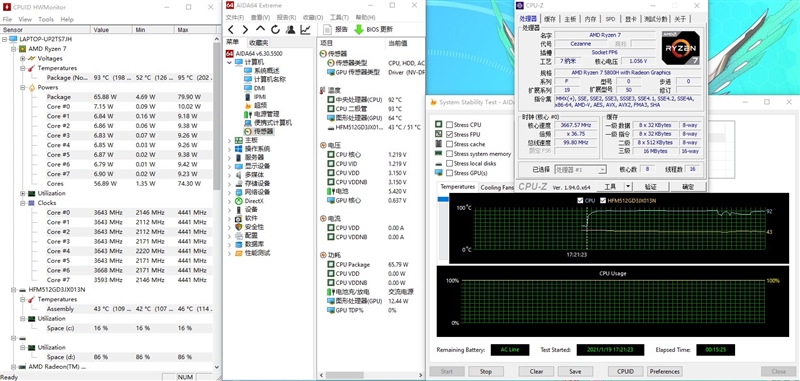Toggle CPU checkbox in temperature graph legend
This screenshot has height=381, width=800.
(580, 200)
